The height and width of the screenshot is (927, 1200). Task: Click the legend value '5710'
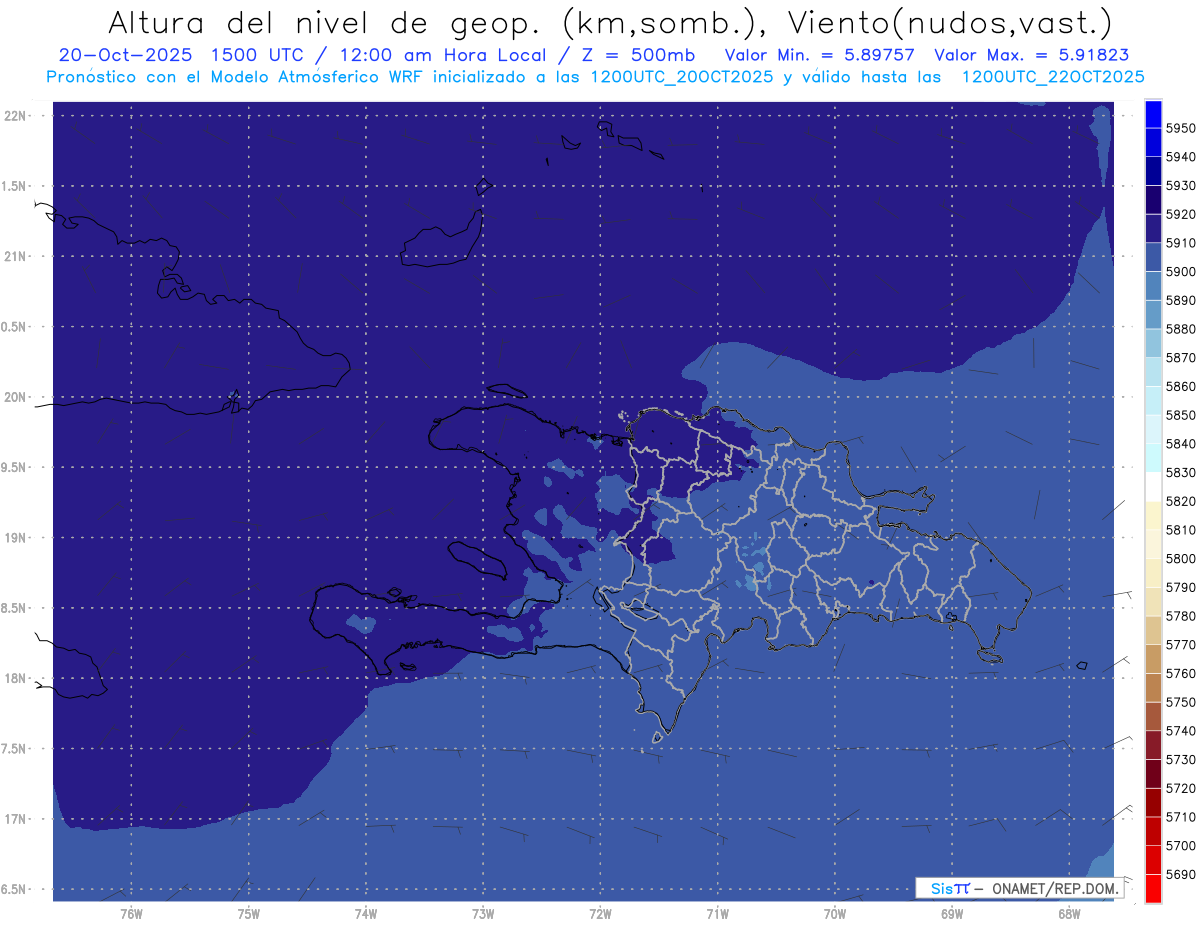[x=1180, y=817]
